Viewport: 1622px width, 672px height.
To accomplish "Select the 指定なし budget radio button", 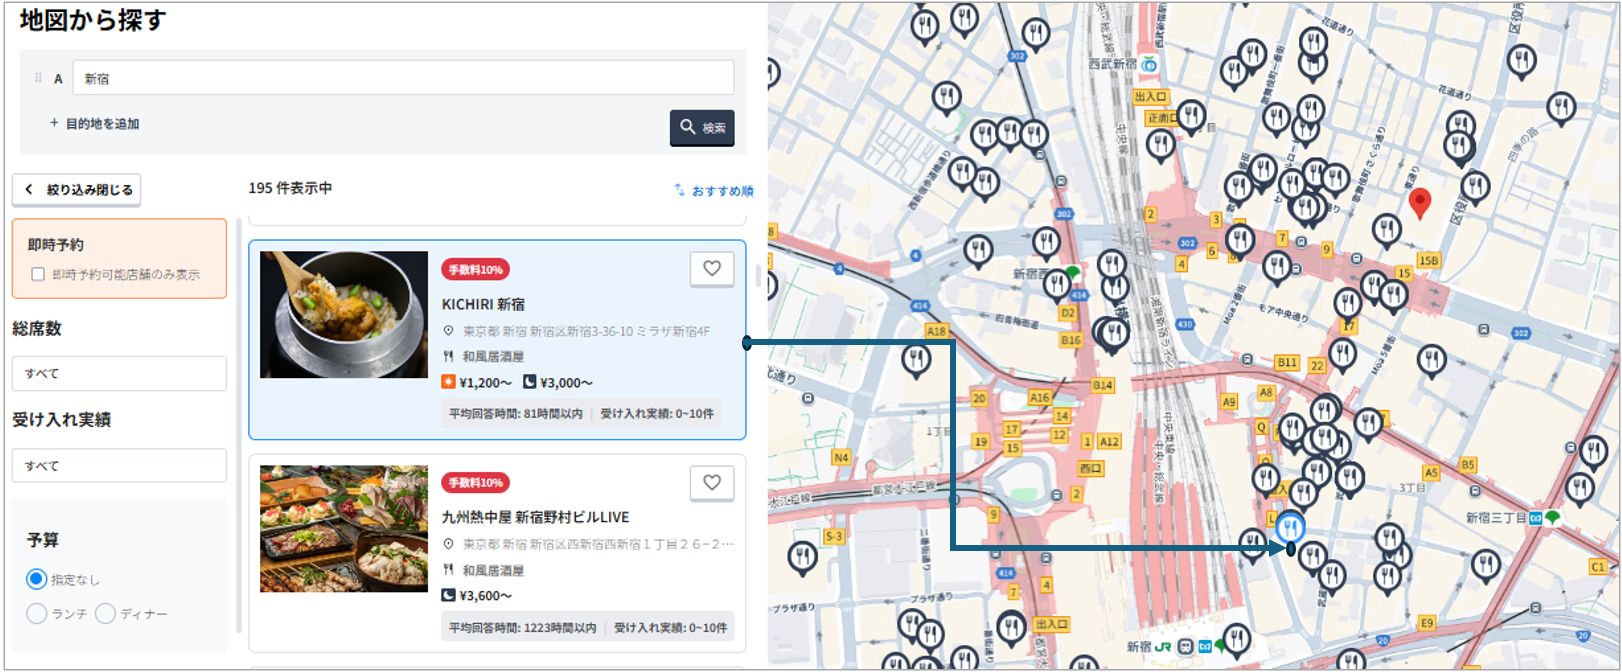I will coord(37,579).
